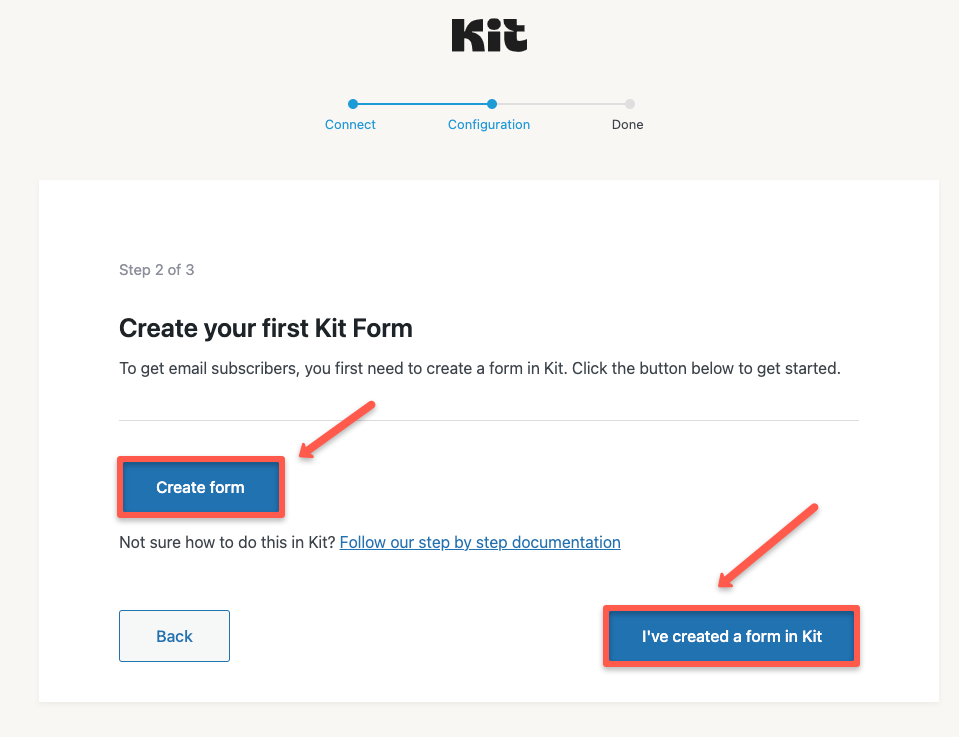Click the blue segment of the progress bar

(x=420, y=103)
